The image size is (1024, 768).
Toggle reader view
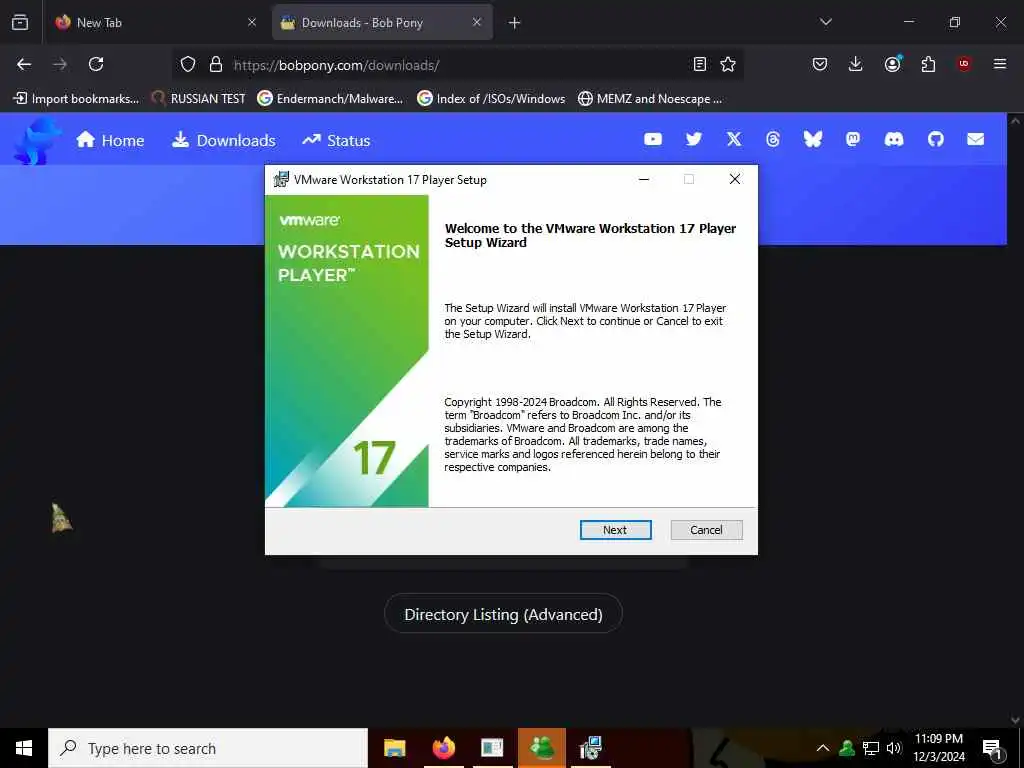(x=699, y=64)
